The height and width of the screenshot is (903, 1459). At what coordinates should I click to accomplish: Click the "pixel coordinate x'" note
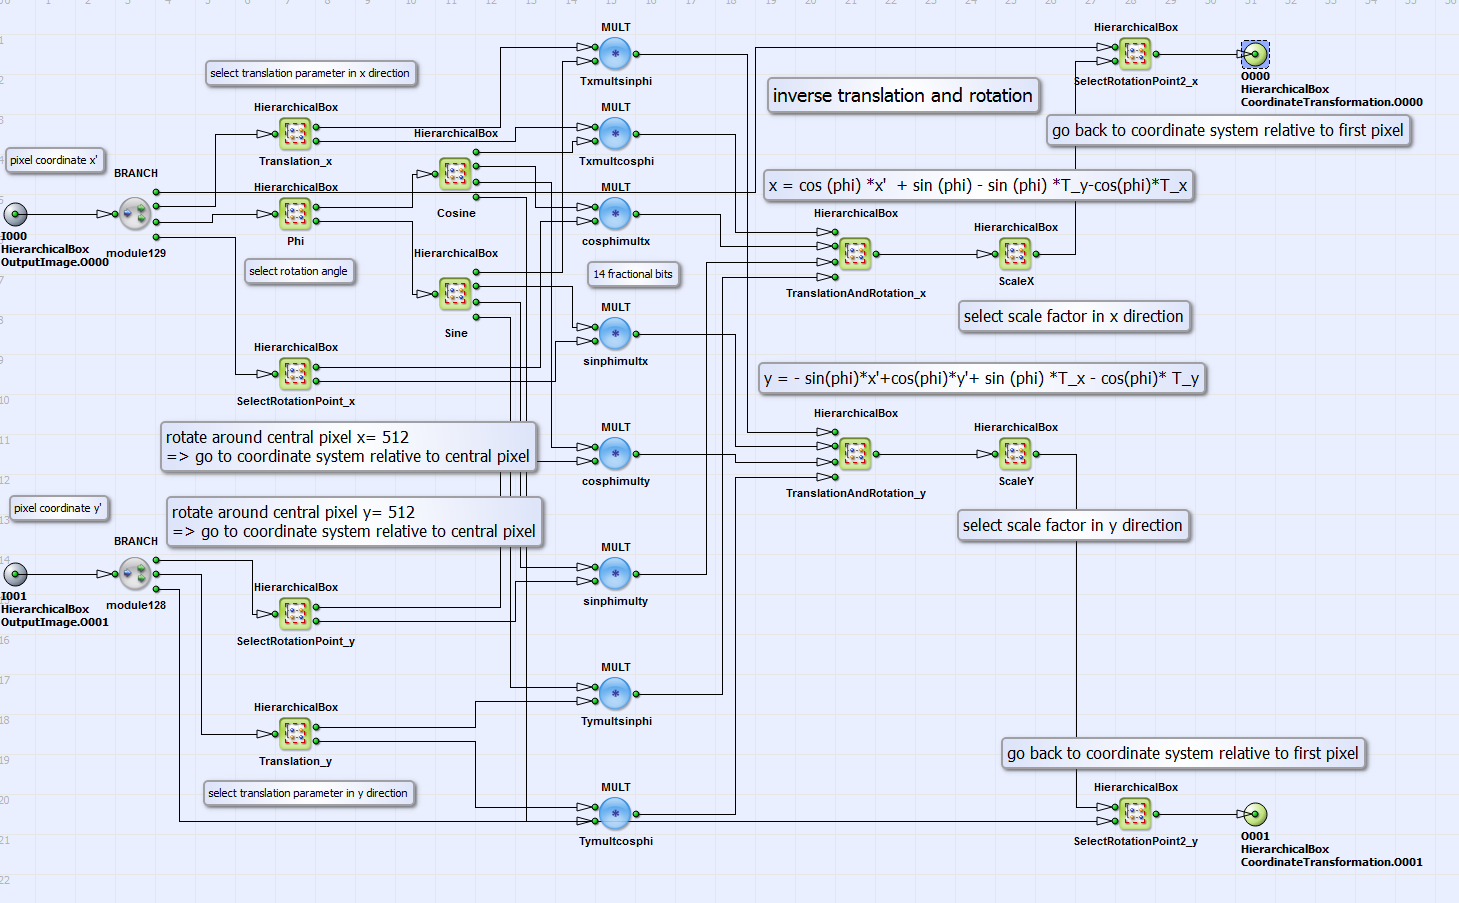click(x=54, y=160)
